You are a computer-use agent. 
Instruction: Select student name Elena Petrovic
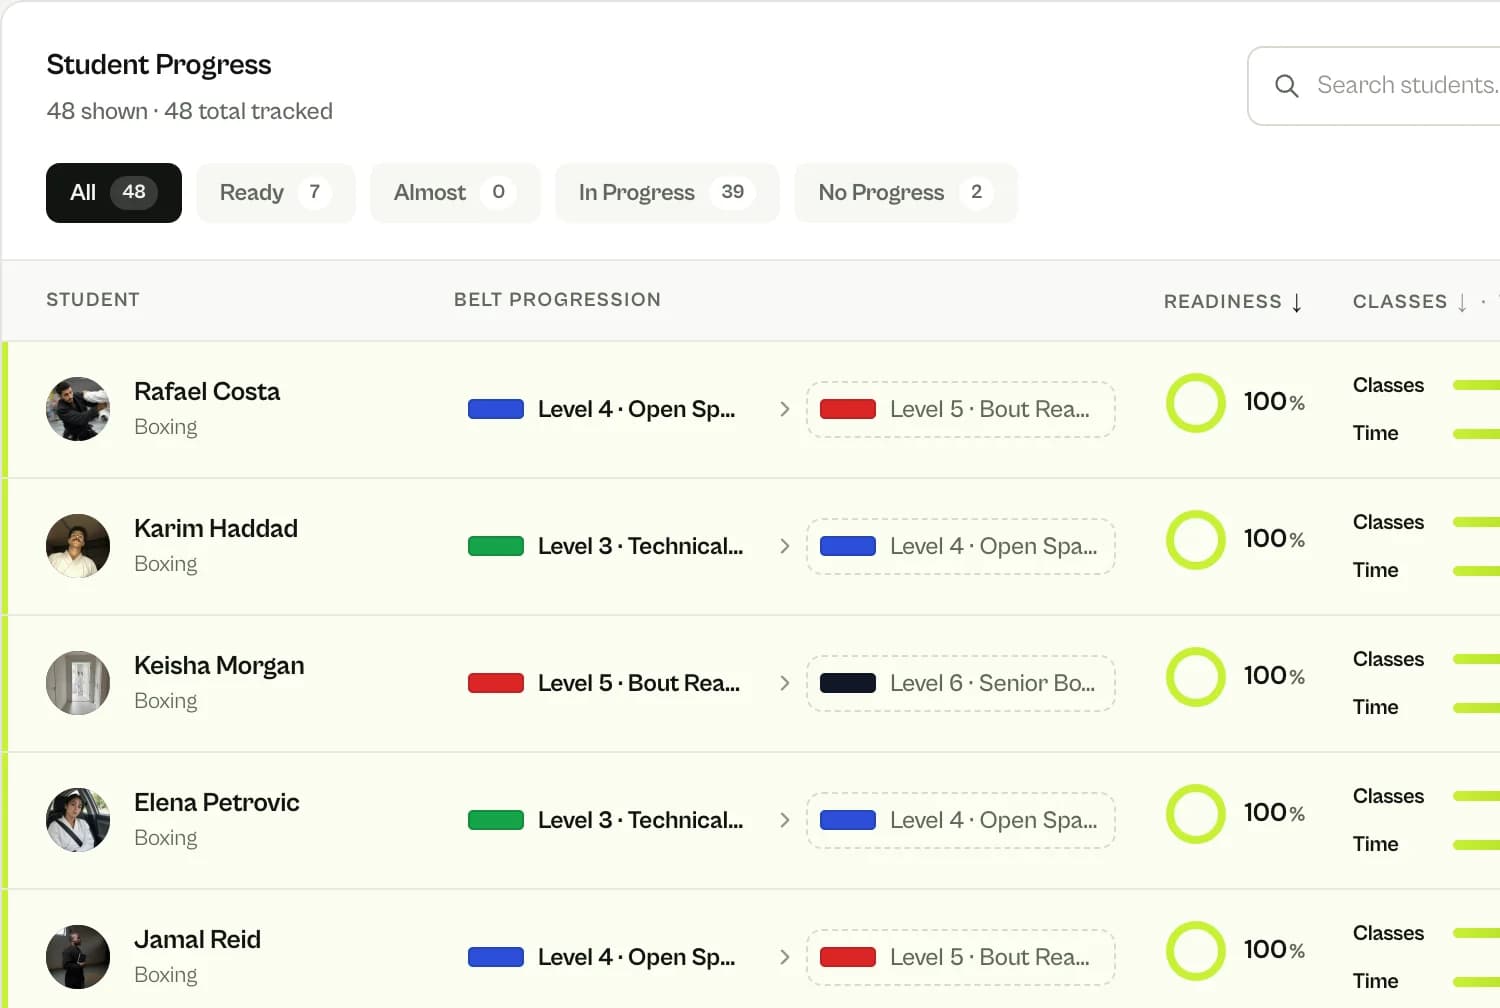pos(217,802)
